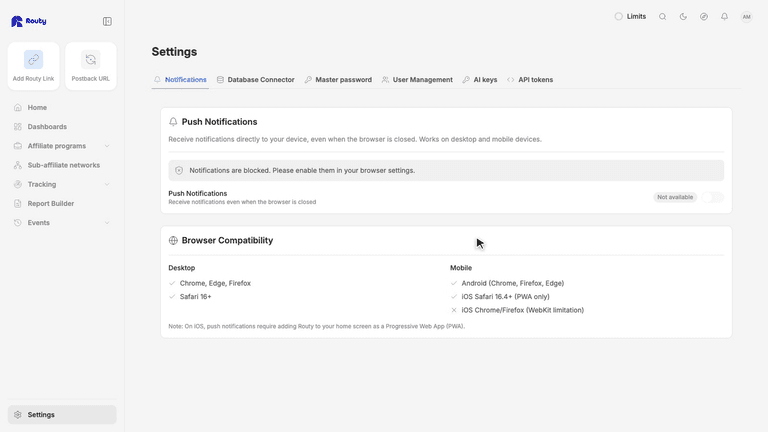Collapse the sidebar panel icon
This screenshot has width=768, height=432.
pyautogui.click(x=107, y=22)
